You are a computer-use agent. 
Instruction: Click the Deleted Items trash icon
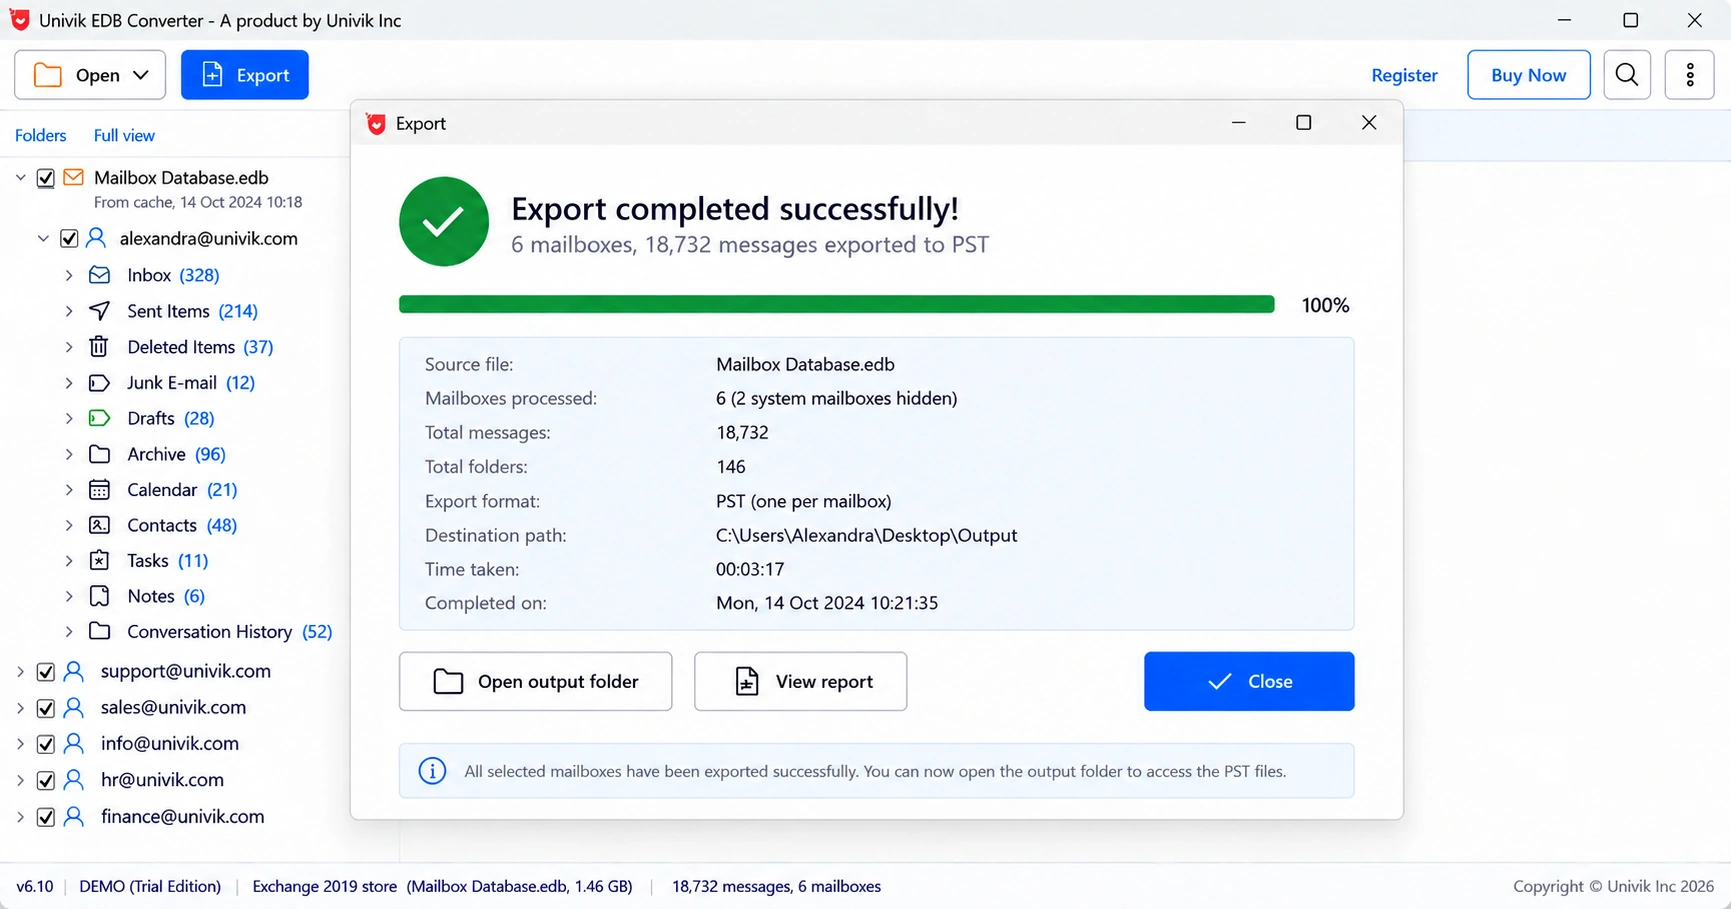click(99, 347)
